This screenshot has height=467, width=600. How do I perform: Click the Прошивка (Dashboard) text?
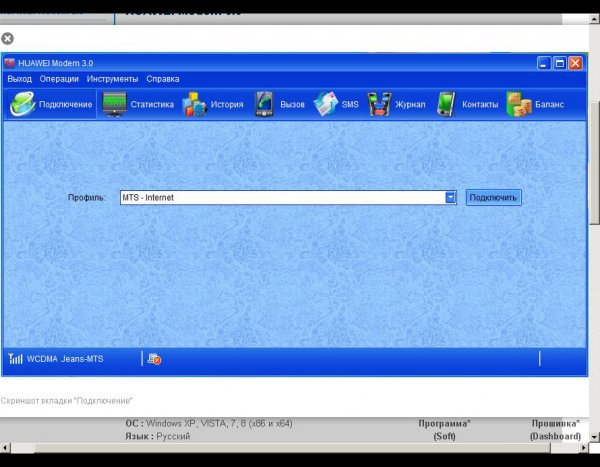pos(556,430)
